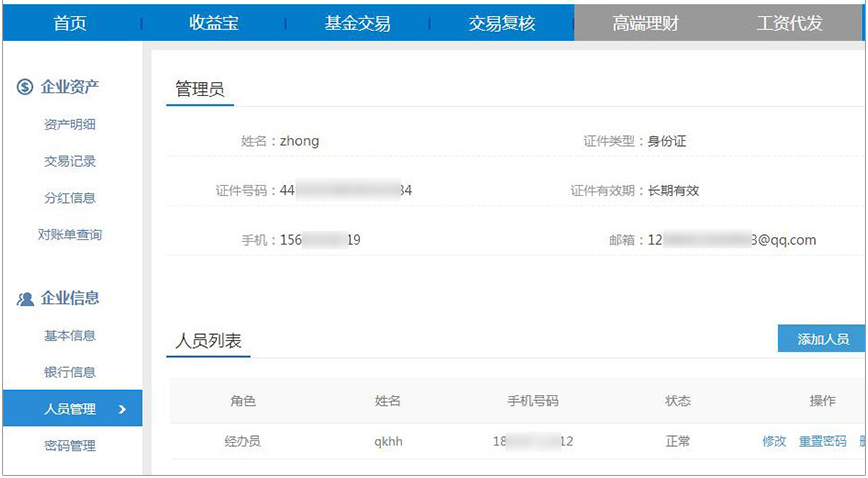Screen dimensions: 868x478
Task: Open 分红信息 sidebar item
Action: click(70, 198)
